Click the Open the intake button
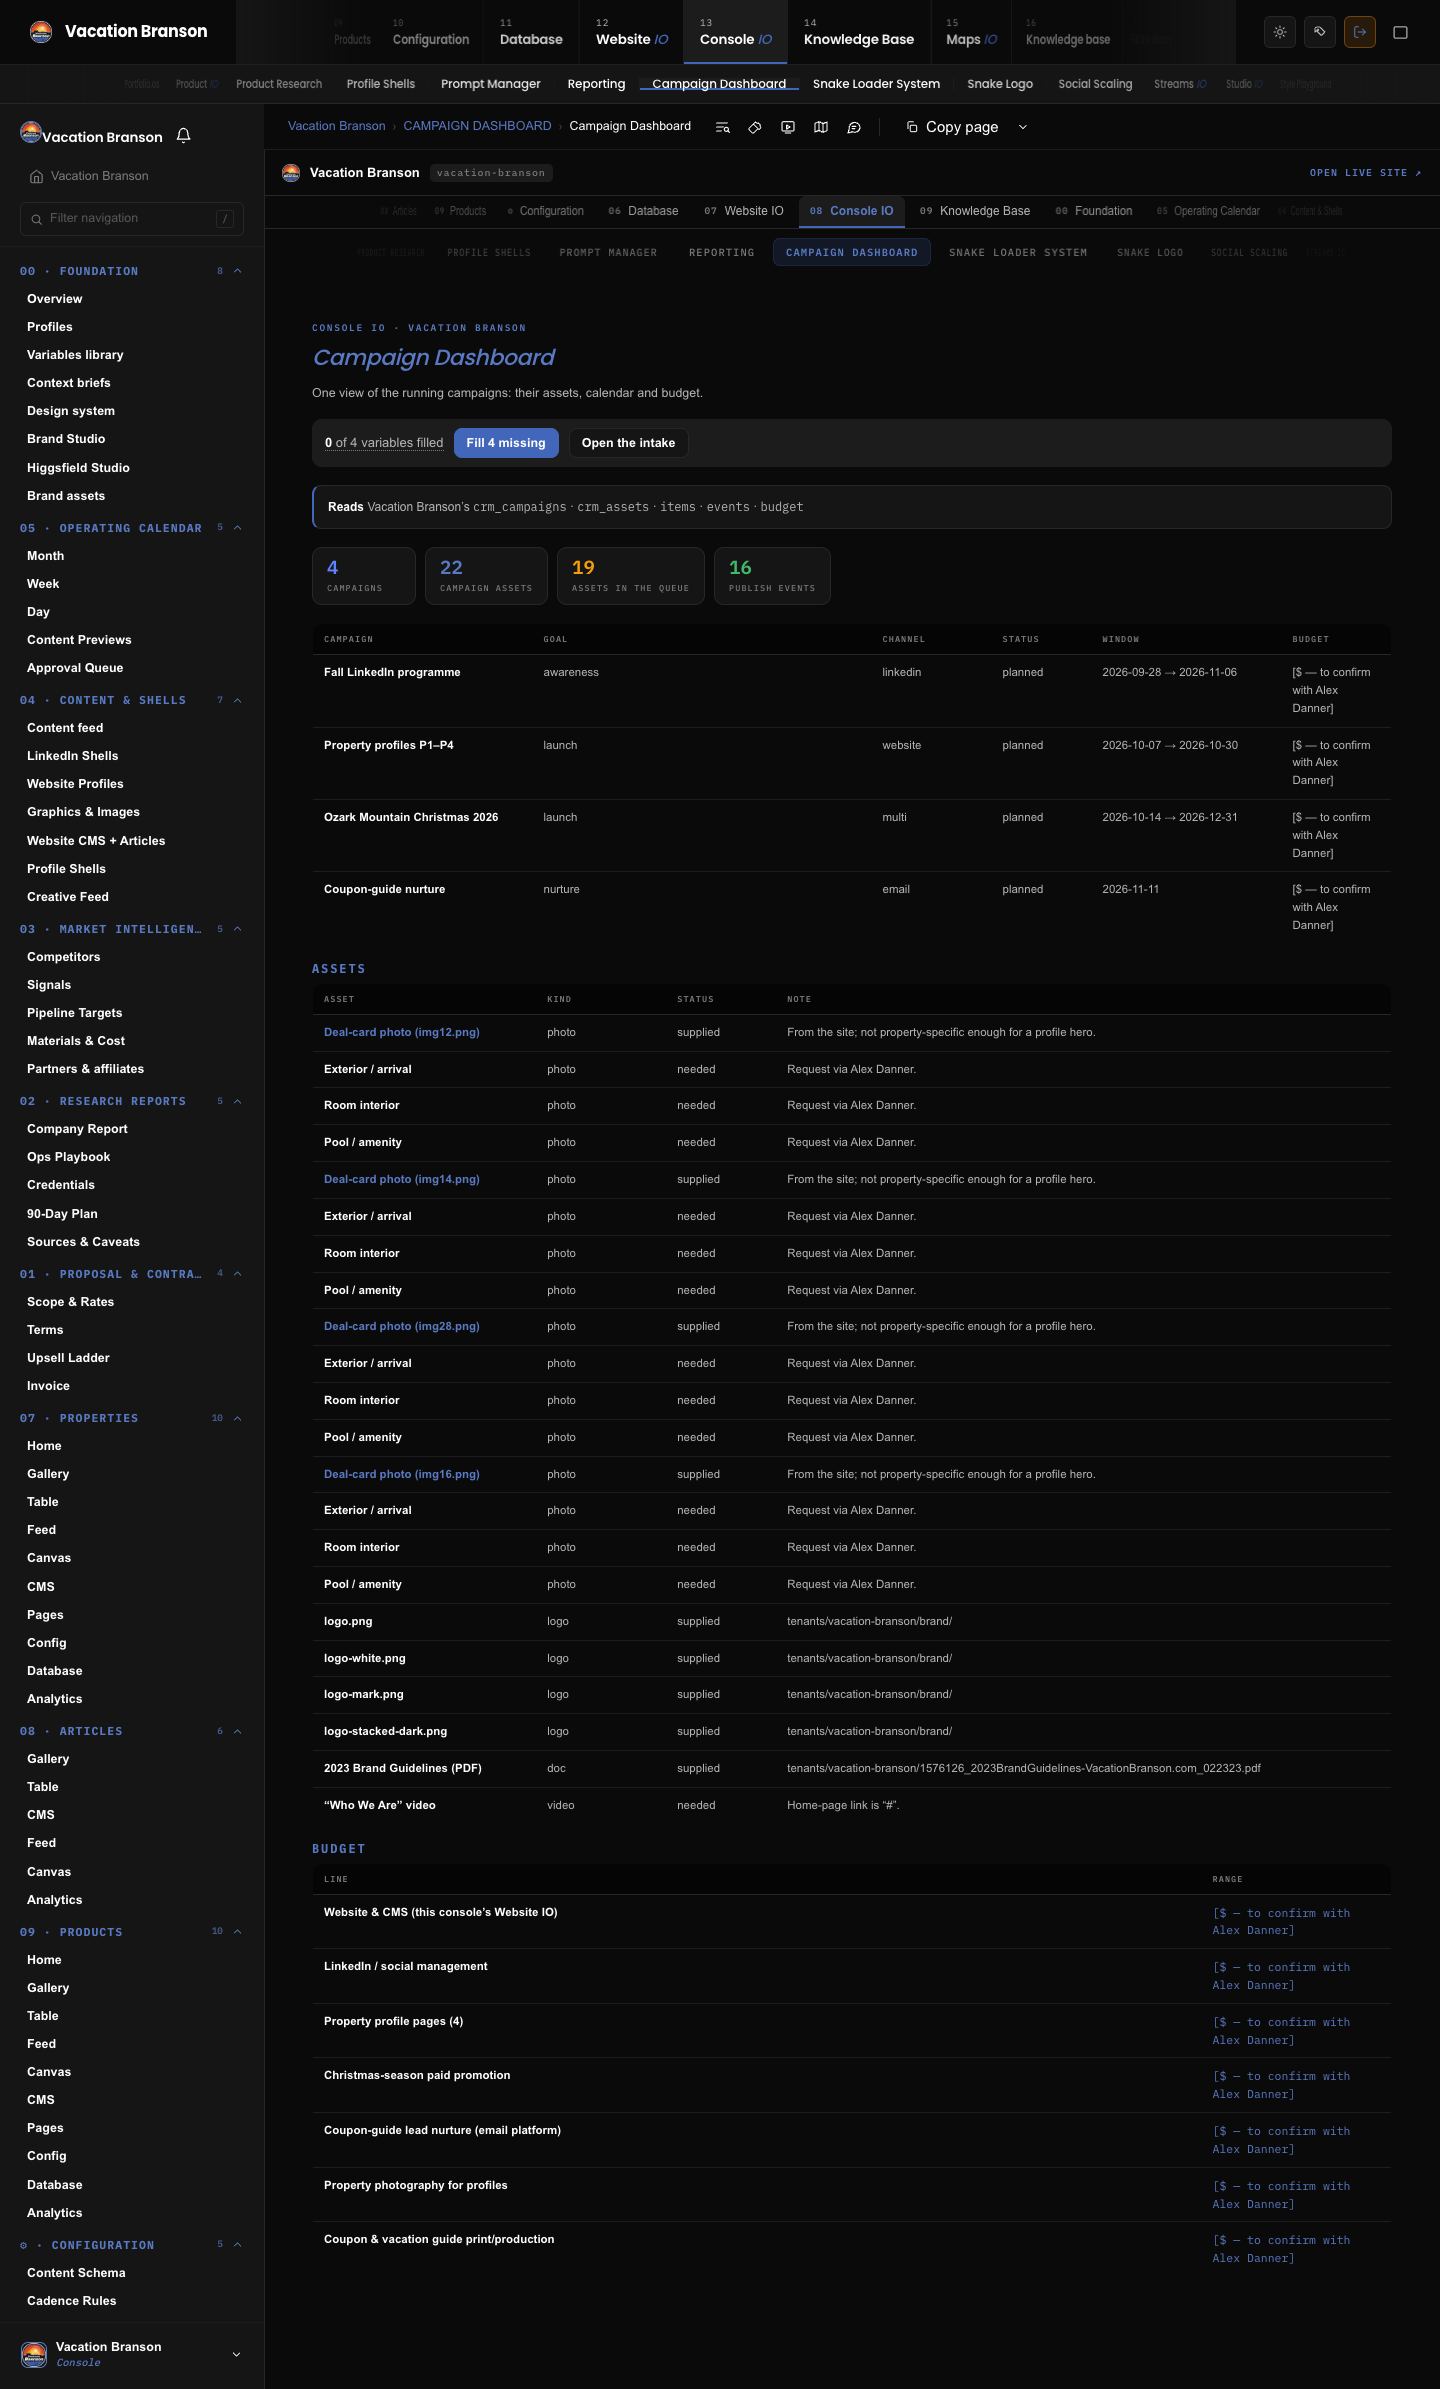The height and width of the screenshot is (2389, 1440). [628, 443]
